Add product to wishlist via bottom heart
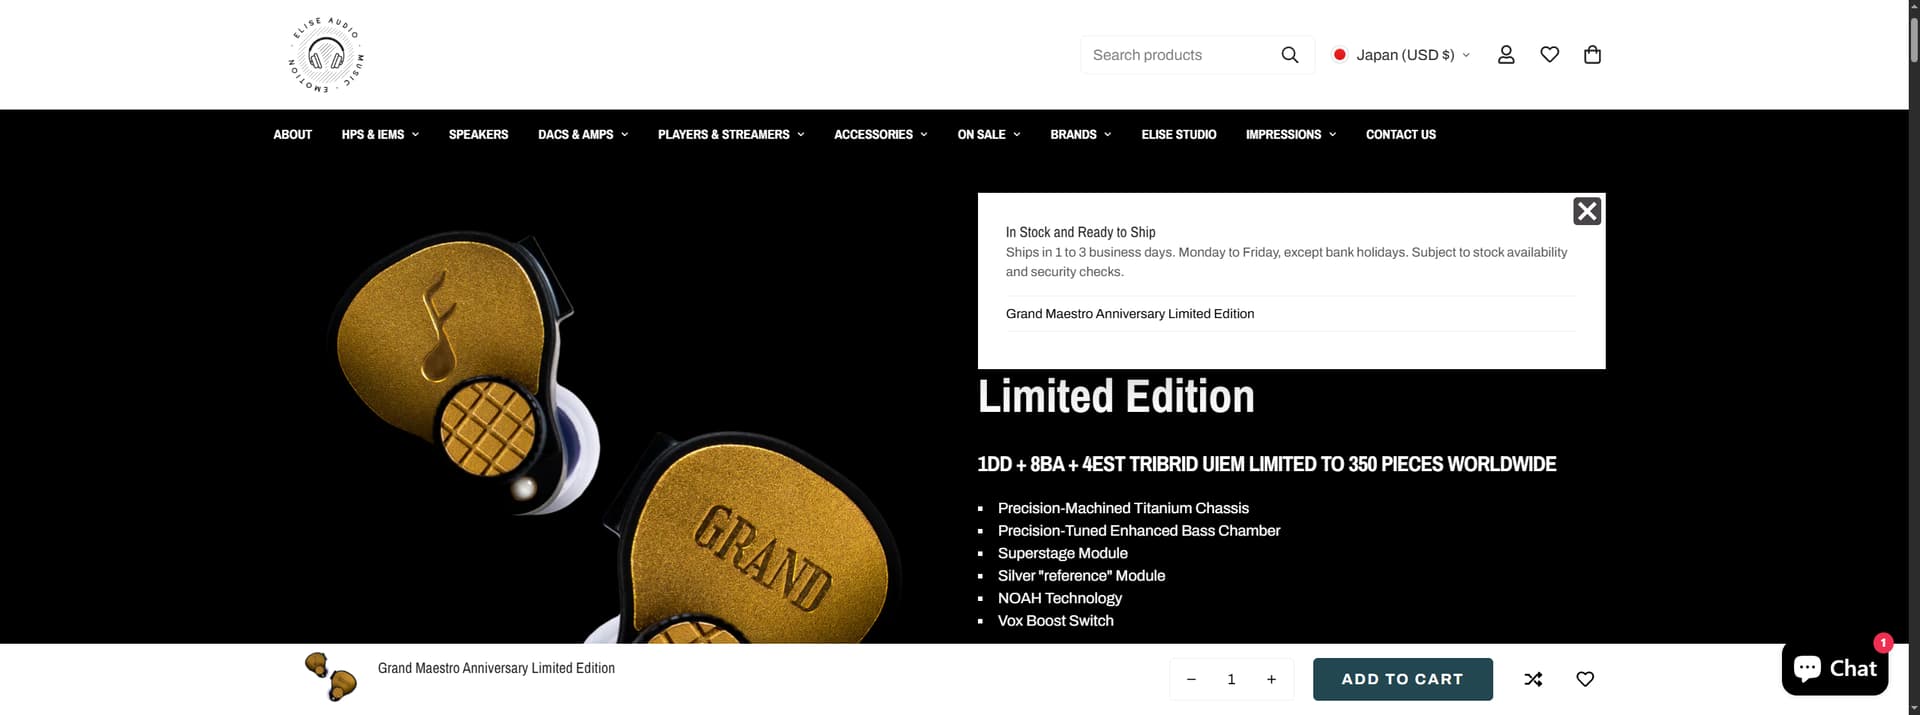This screenshot has width=1920, height=715. [x=1585, y=679]
